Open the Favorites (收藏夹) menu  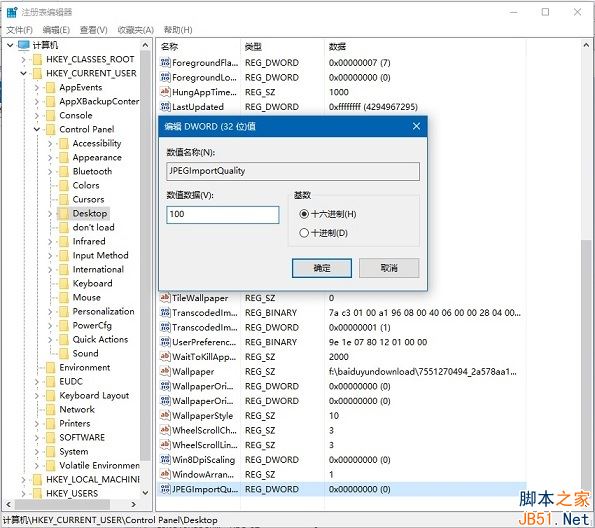pyautogui.click(x=135, y=30)
